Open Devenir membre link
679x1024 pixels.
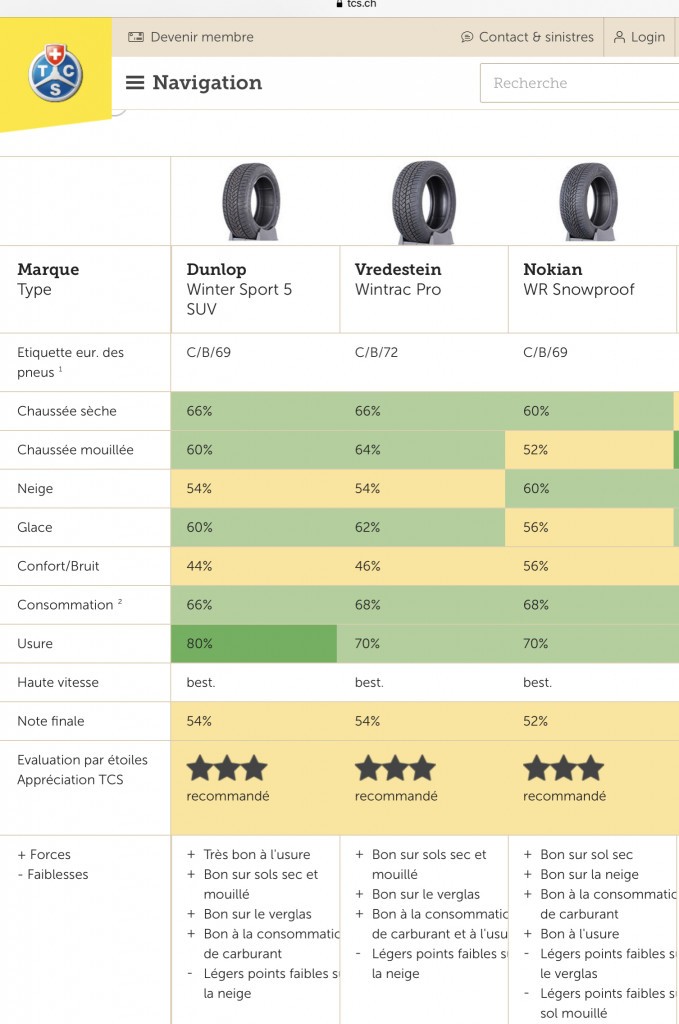[x=202, y=37]
